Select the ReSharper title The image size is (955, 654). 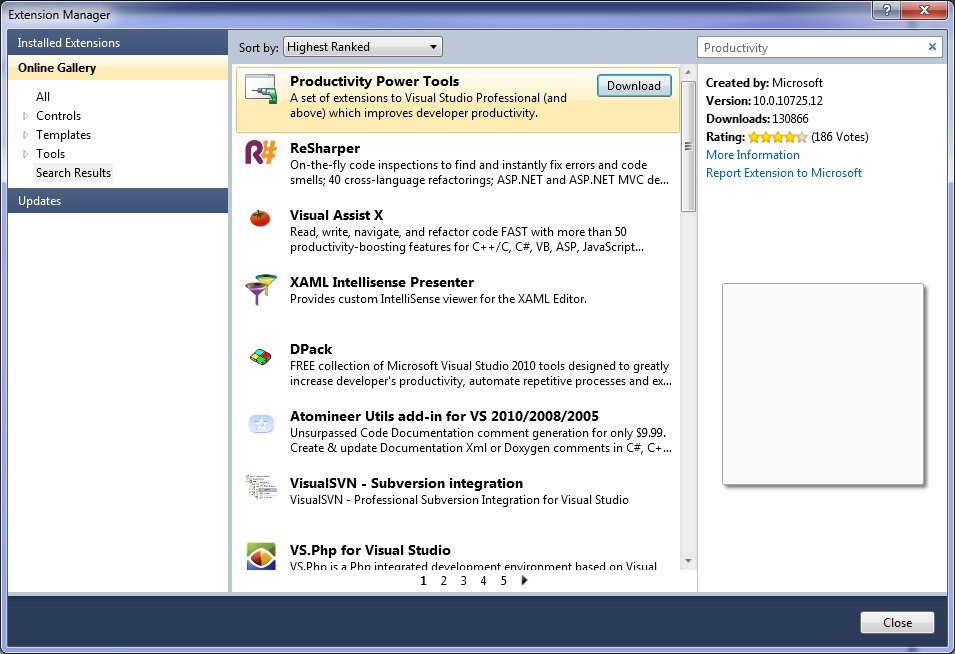click(x=325, y=148)
